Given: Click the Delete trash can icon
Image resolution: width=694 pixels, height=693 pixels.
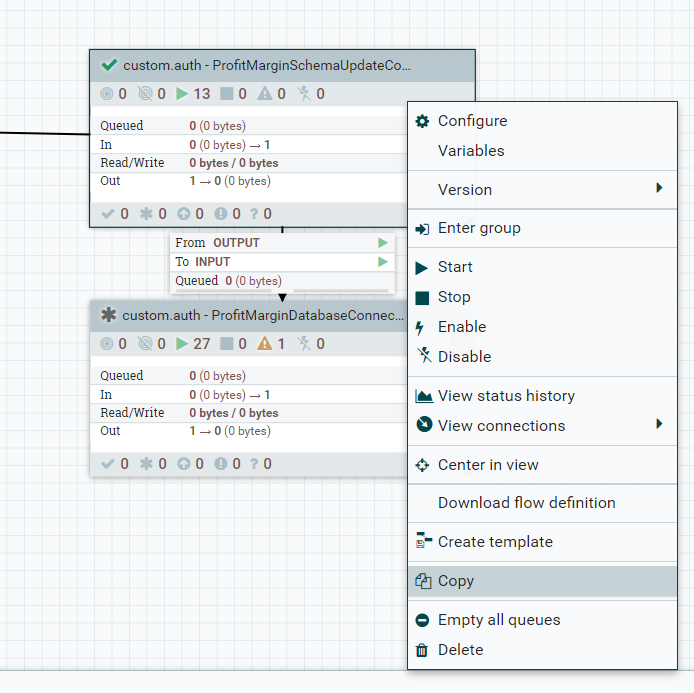Looking at the screenshot, I should tap(422, 650).
